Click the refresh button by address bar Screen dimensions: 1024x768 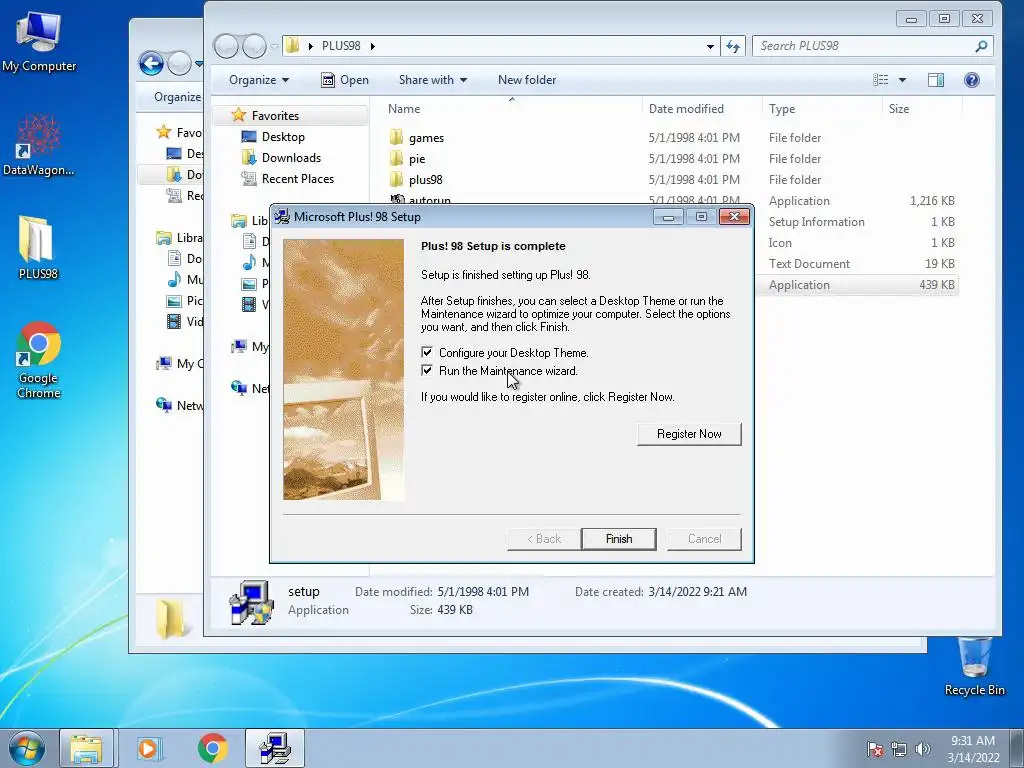733,46
